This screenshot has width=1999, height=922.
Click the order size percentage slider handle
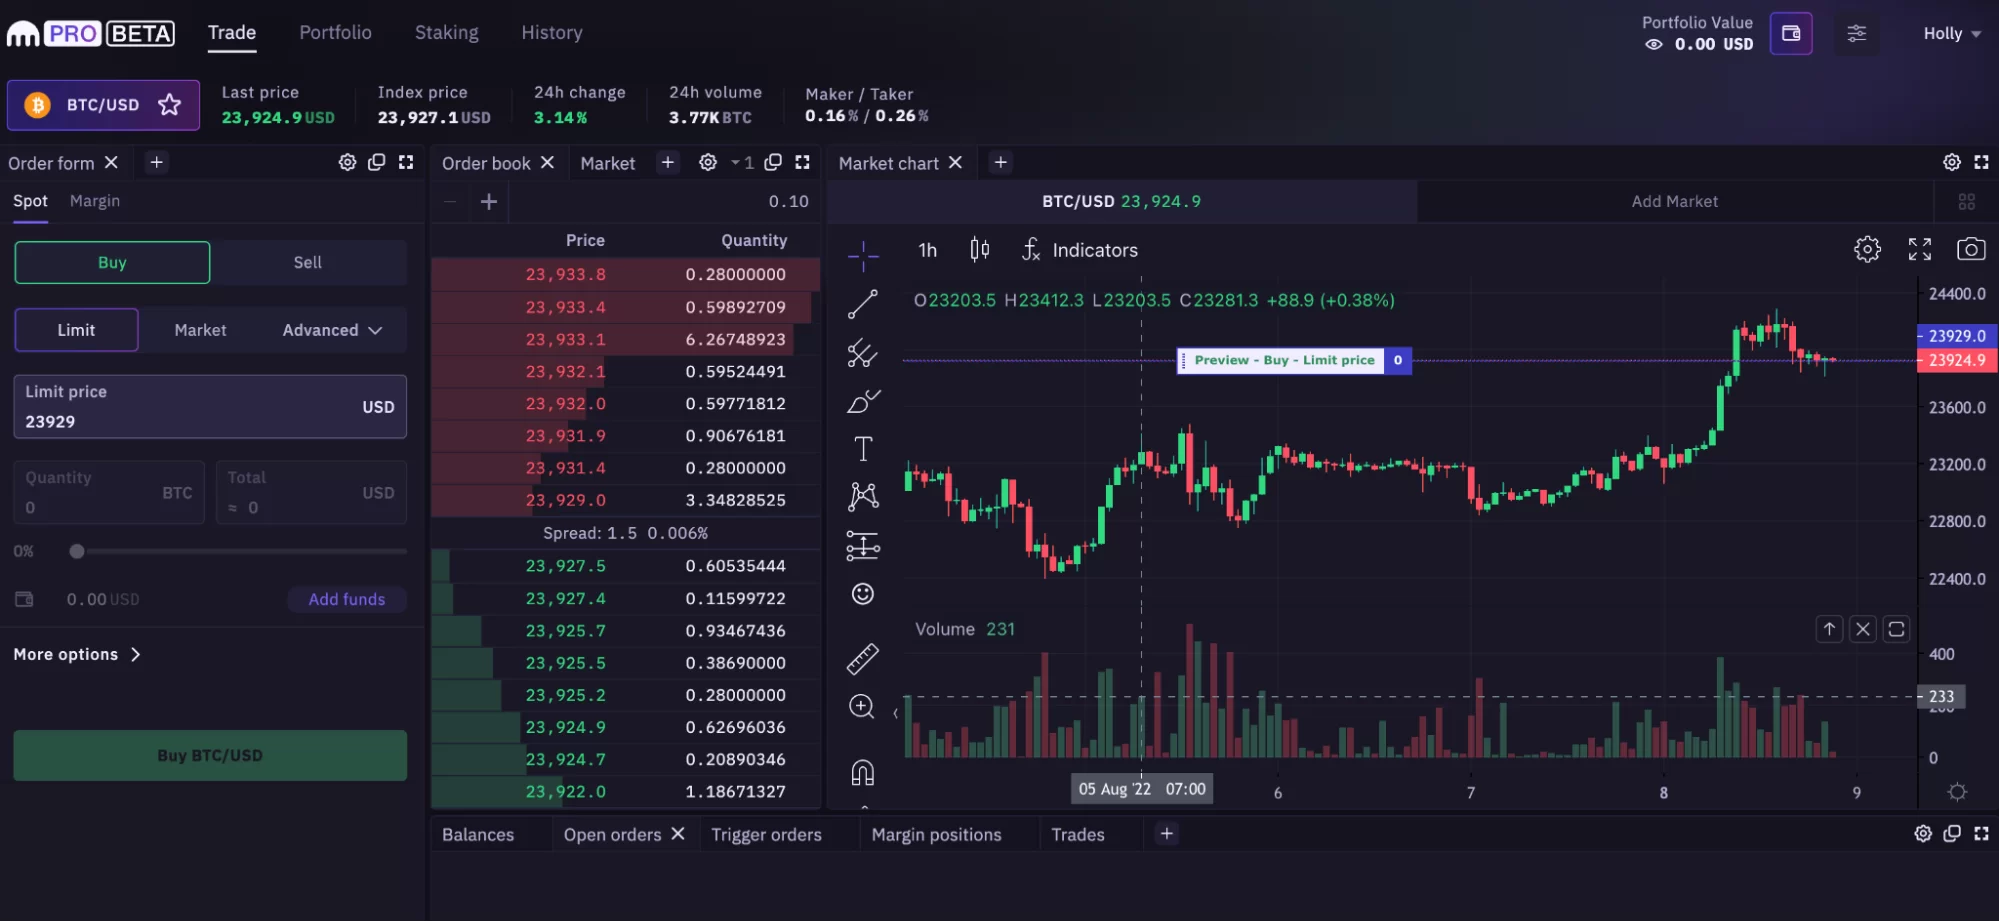tap(77, 551)
